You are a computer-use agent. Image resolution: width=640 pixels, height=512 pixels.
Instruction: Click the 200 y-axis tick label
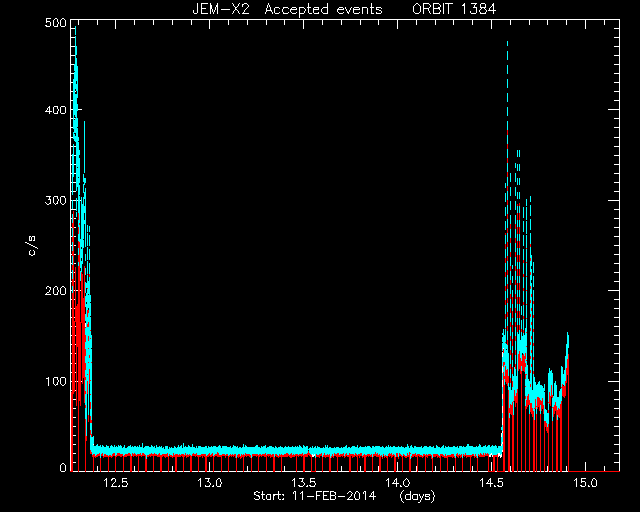(56, 291)
